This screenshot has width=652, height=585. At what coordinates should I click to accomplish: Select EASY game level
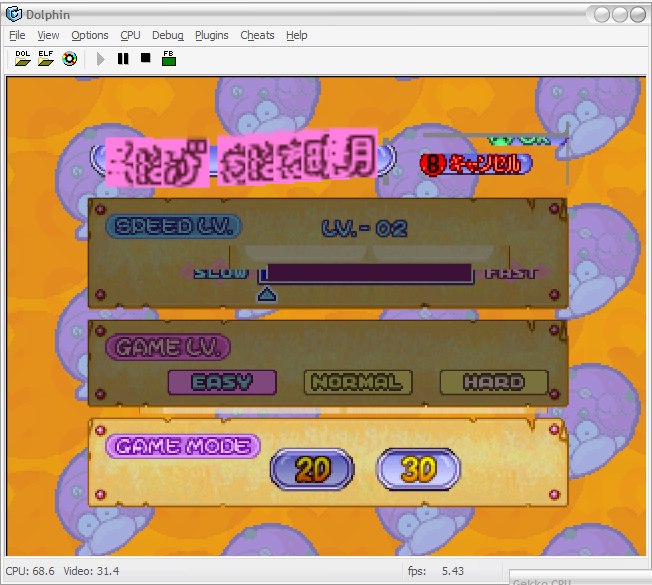(222, 382)
